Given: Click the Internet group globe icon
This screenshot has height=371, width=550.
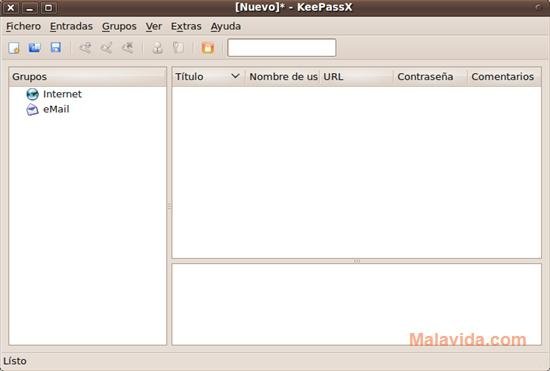Looking at the screenshot, I should pos(33,94).
